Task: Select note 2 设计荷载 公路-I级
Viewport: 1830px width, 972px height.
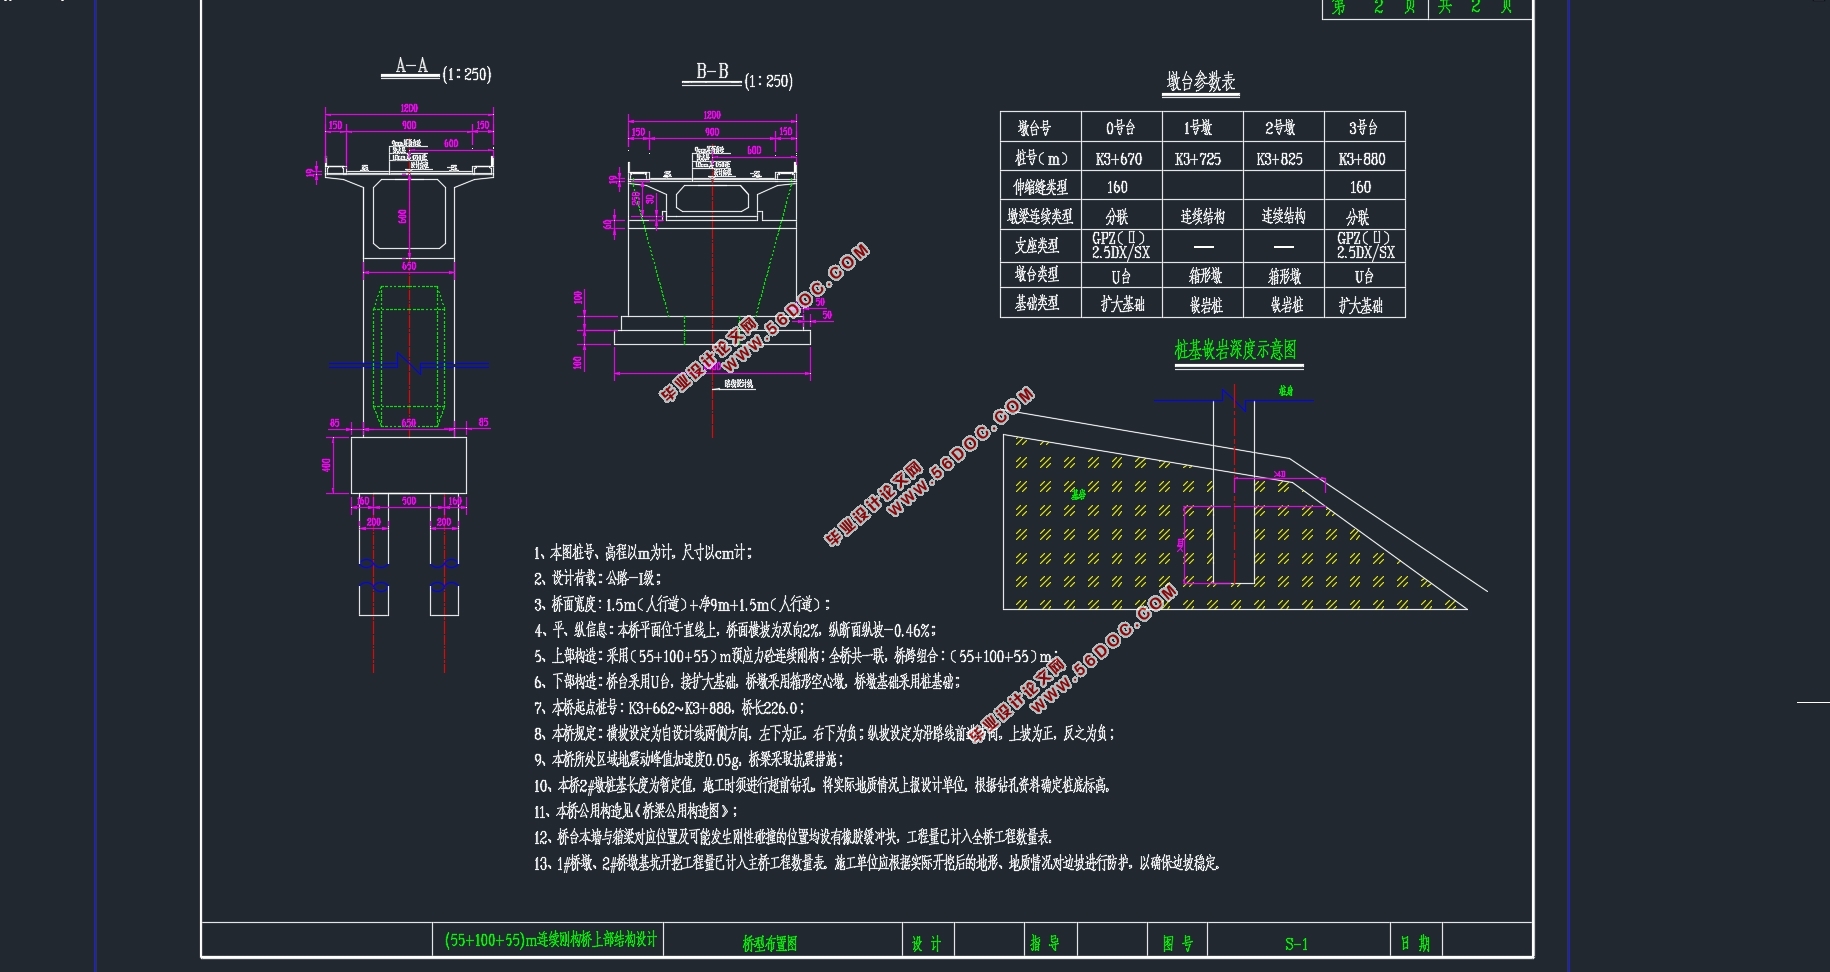Action: [597, 578]
